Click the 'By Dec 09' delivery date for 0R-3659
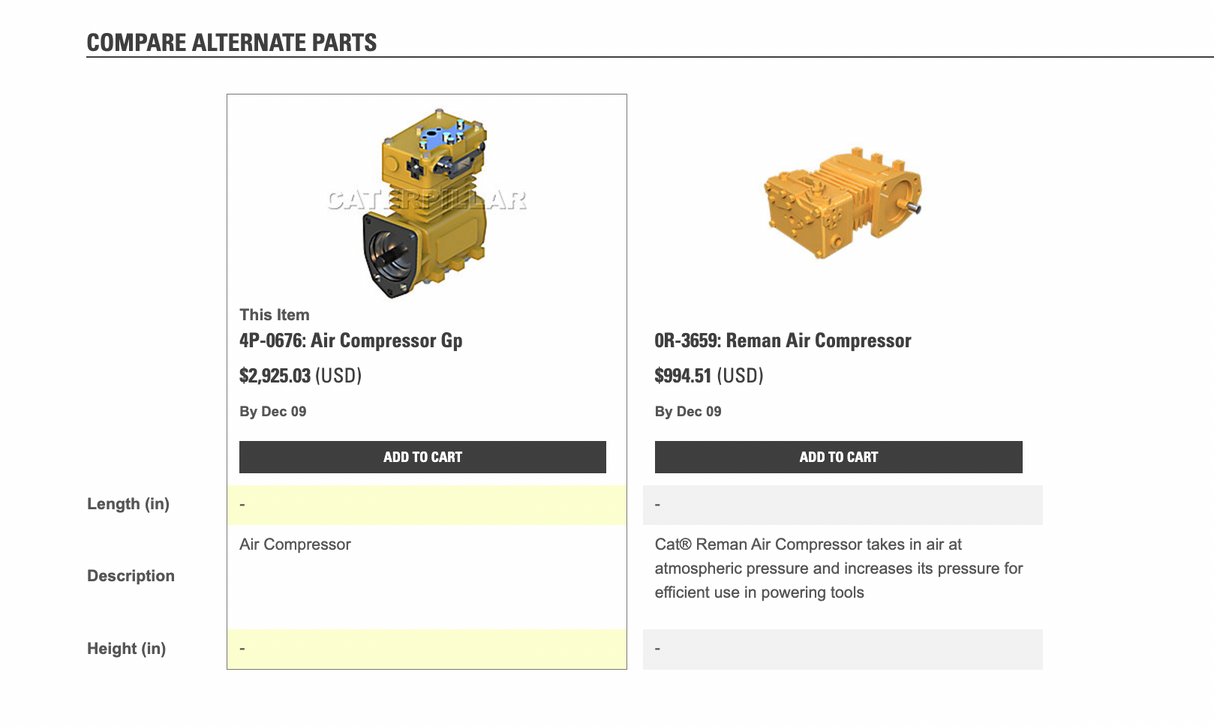 point(688,411)
